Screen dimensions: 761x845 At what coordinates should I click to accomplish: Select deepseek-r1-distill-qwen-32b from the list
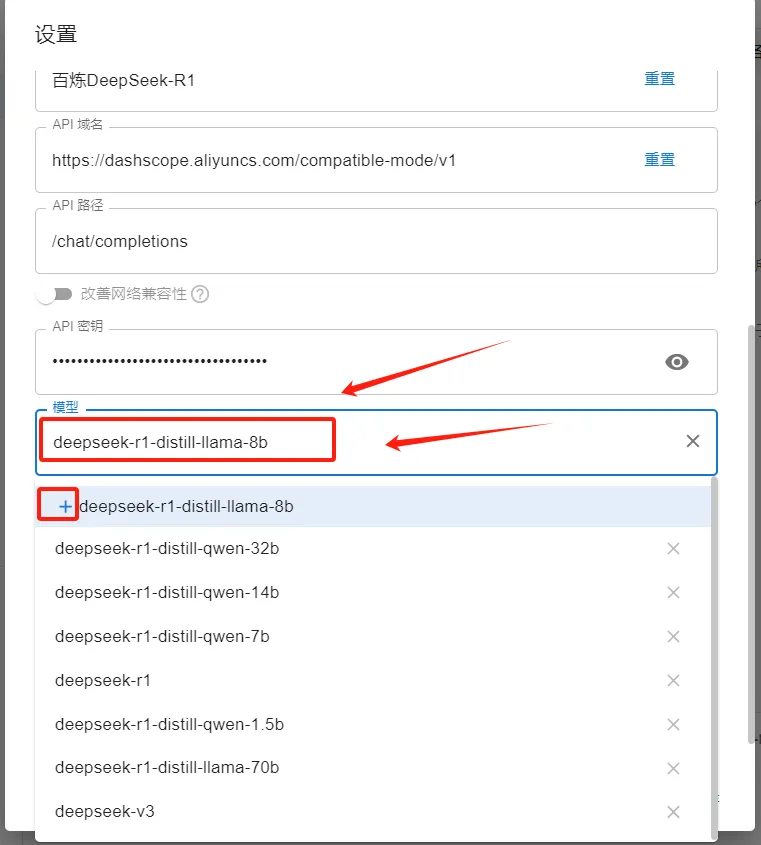point(373,549)
